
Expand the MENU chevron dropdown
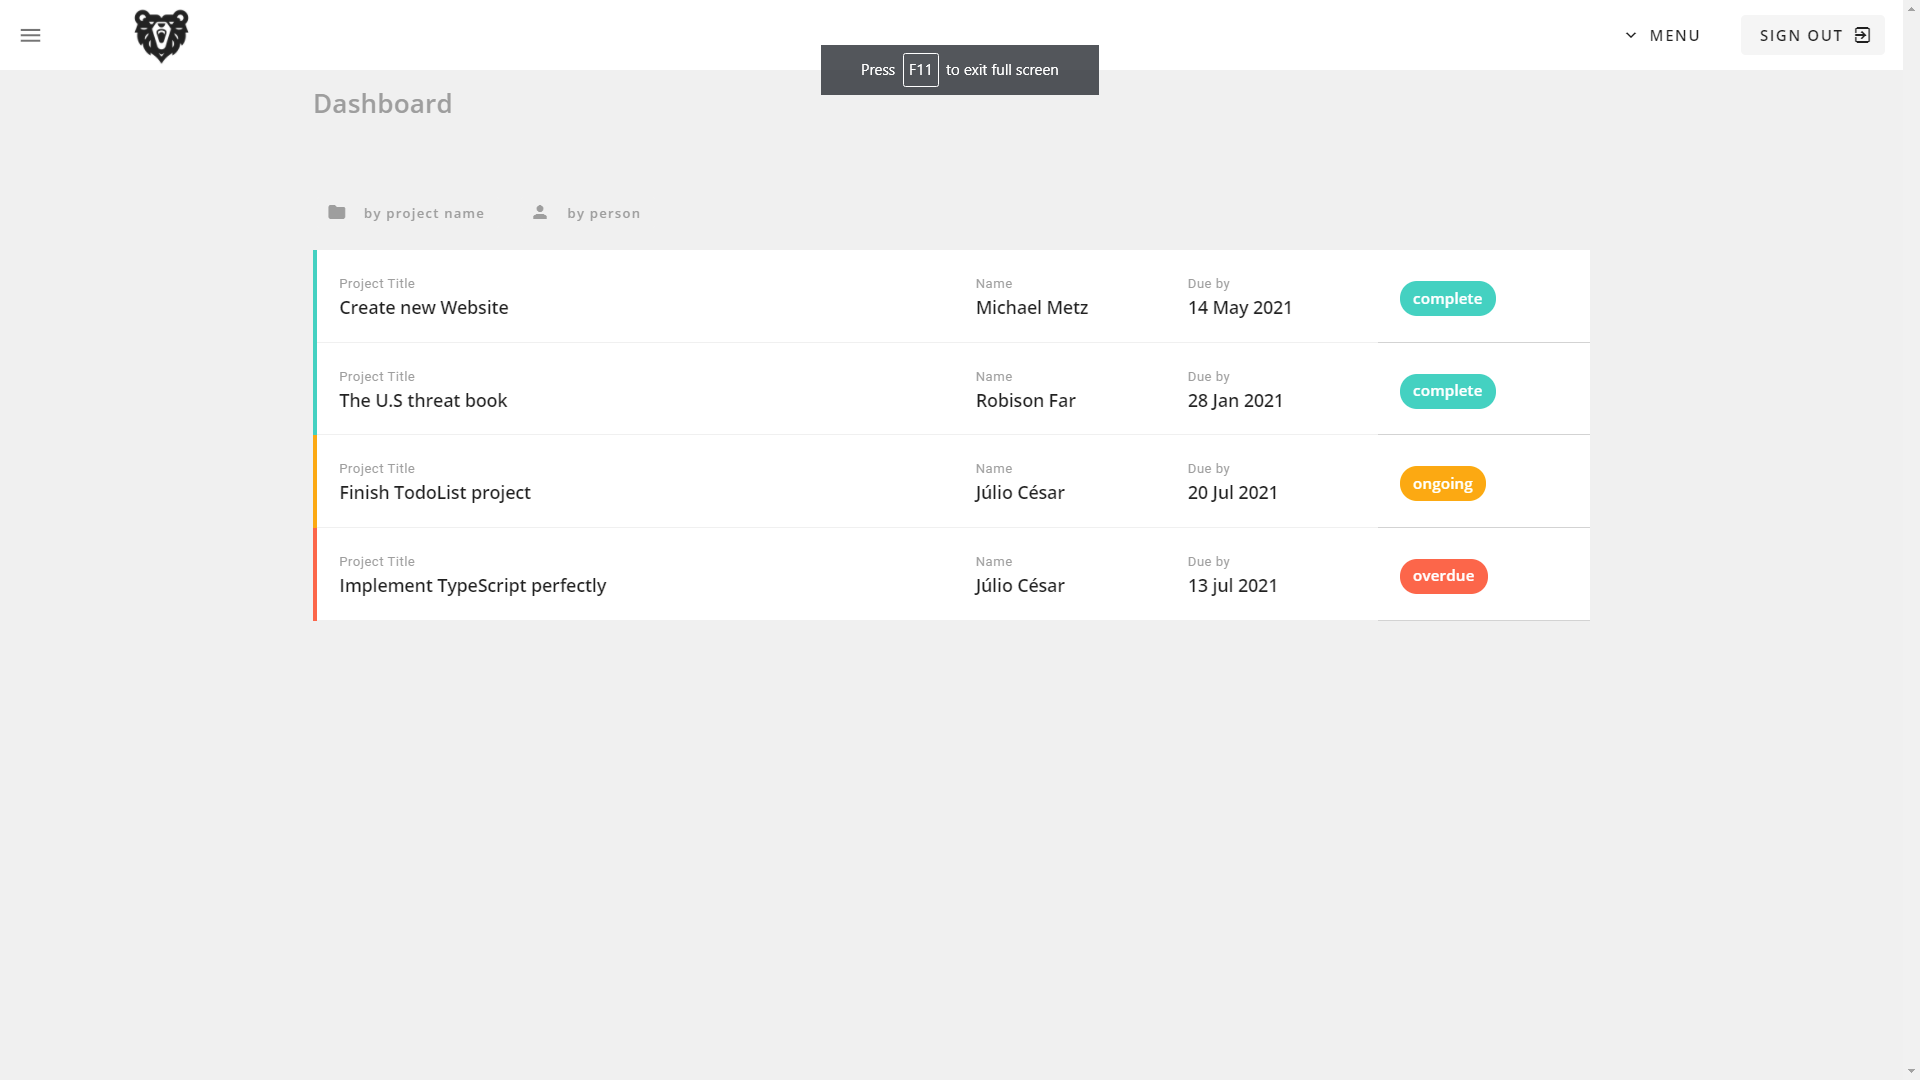pos(1629,34)
